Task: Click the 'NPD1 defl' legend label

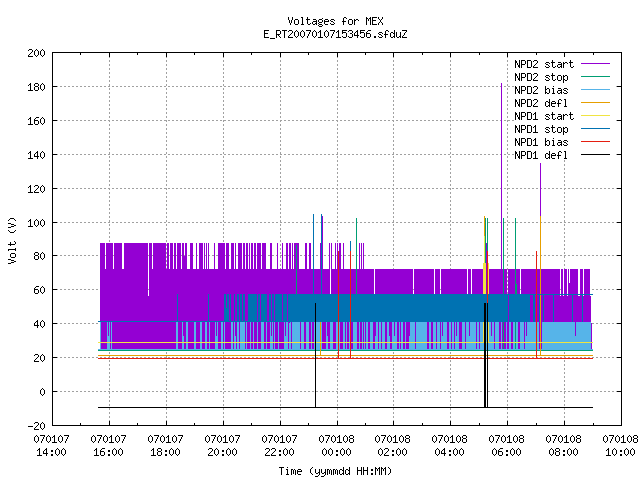Action: (541, 156)
